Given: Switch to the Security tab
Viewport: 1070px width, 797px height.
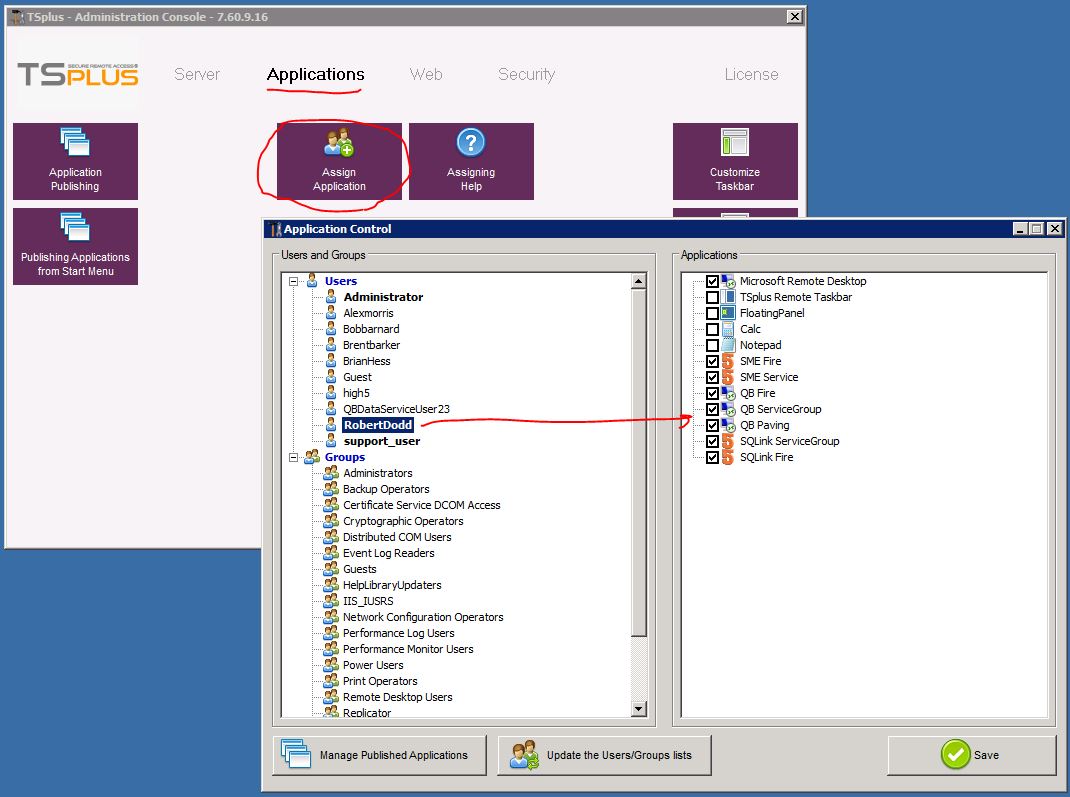Looking at the screenshot, I should pos(526,74).
